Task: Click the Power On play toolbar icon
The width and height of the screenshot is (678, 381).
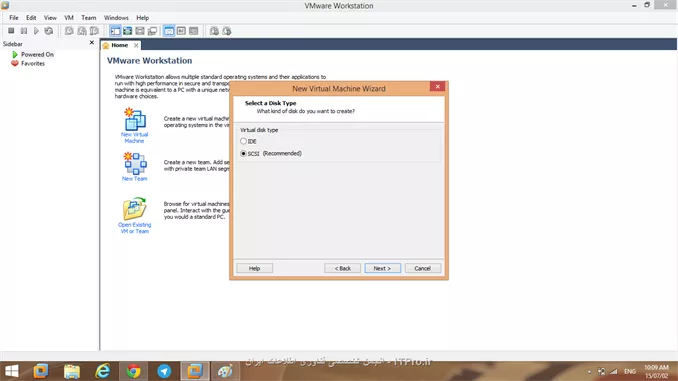Action: (36, 31)
